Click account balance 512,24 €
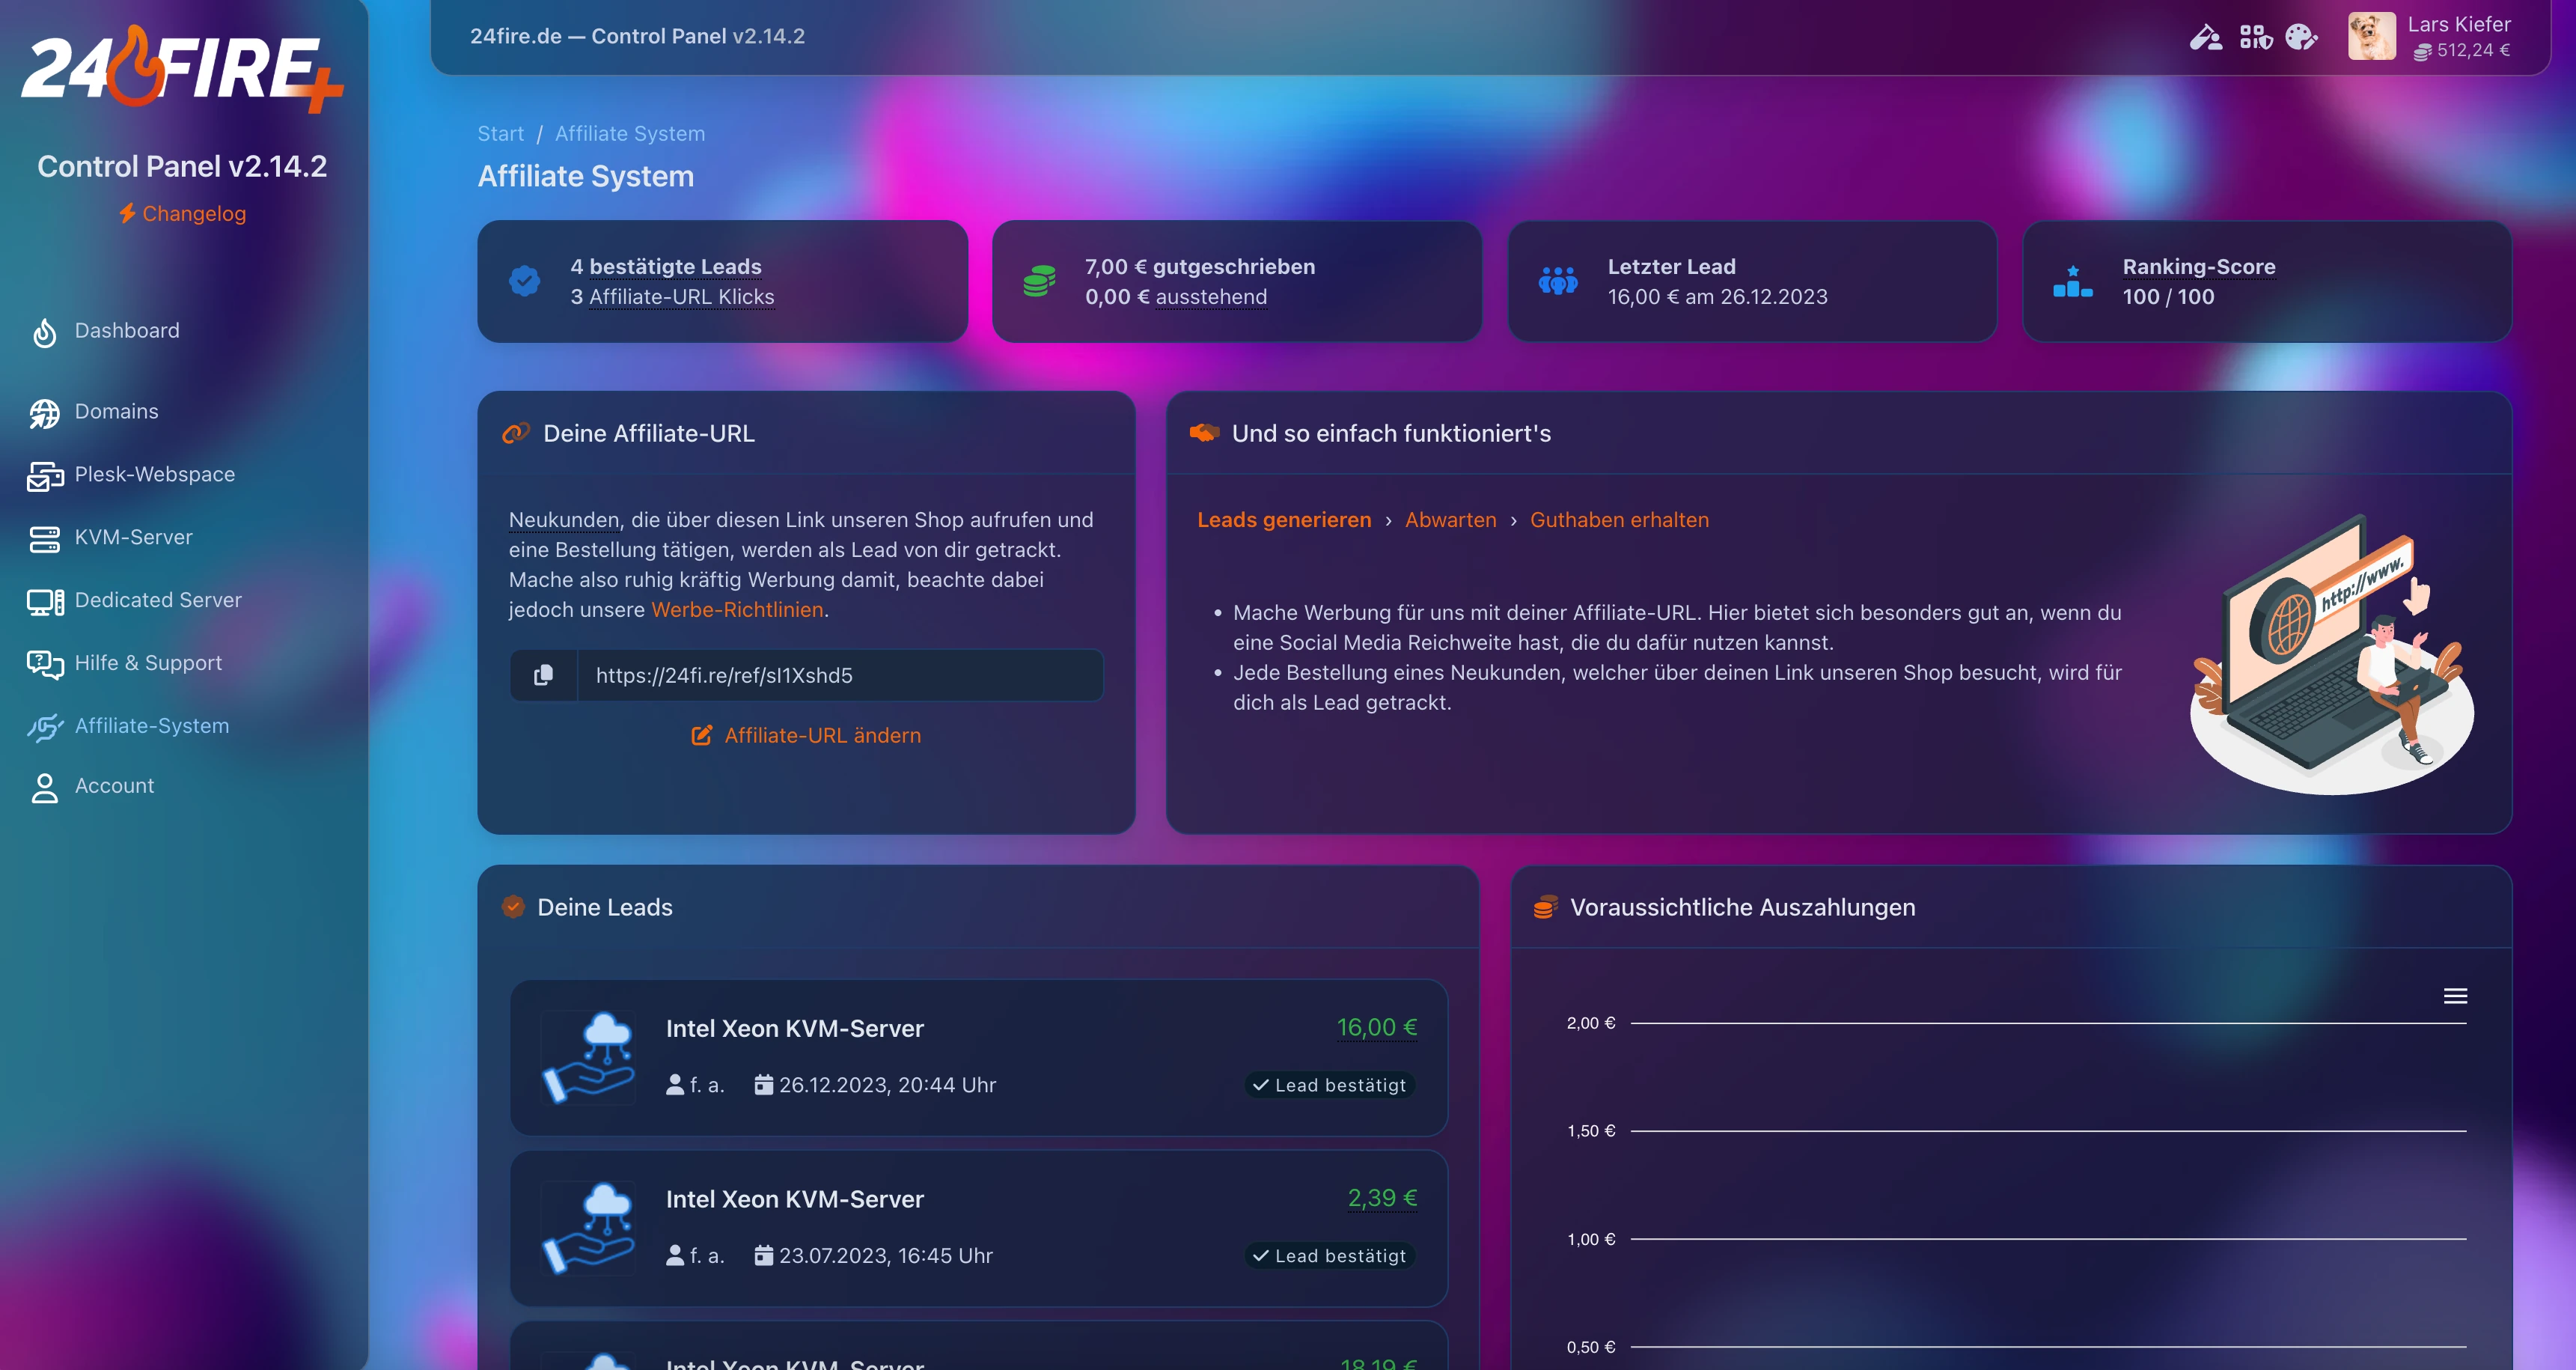 [2462, 50]
